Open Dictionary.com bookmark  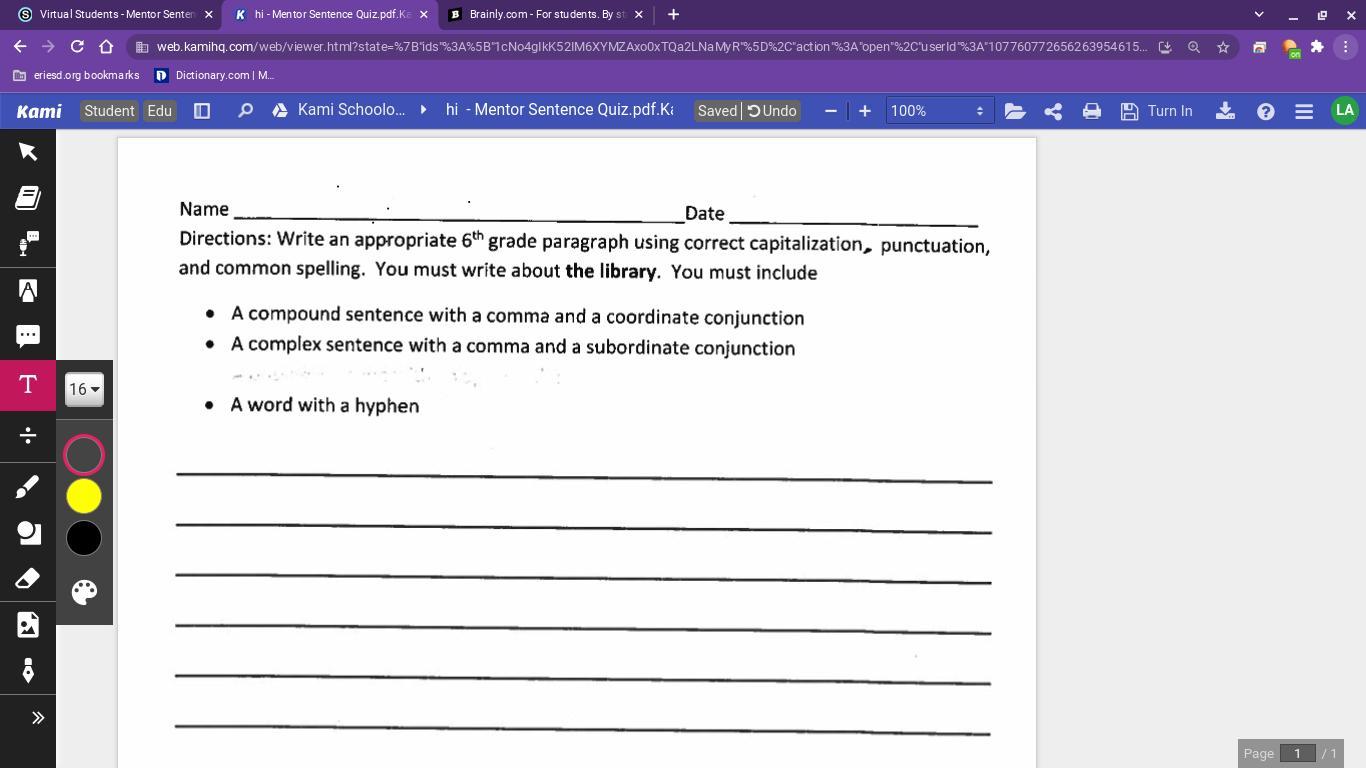click(x=215, y=75)
